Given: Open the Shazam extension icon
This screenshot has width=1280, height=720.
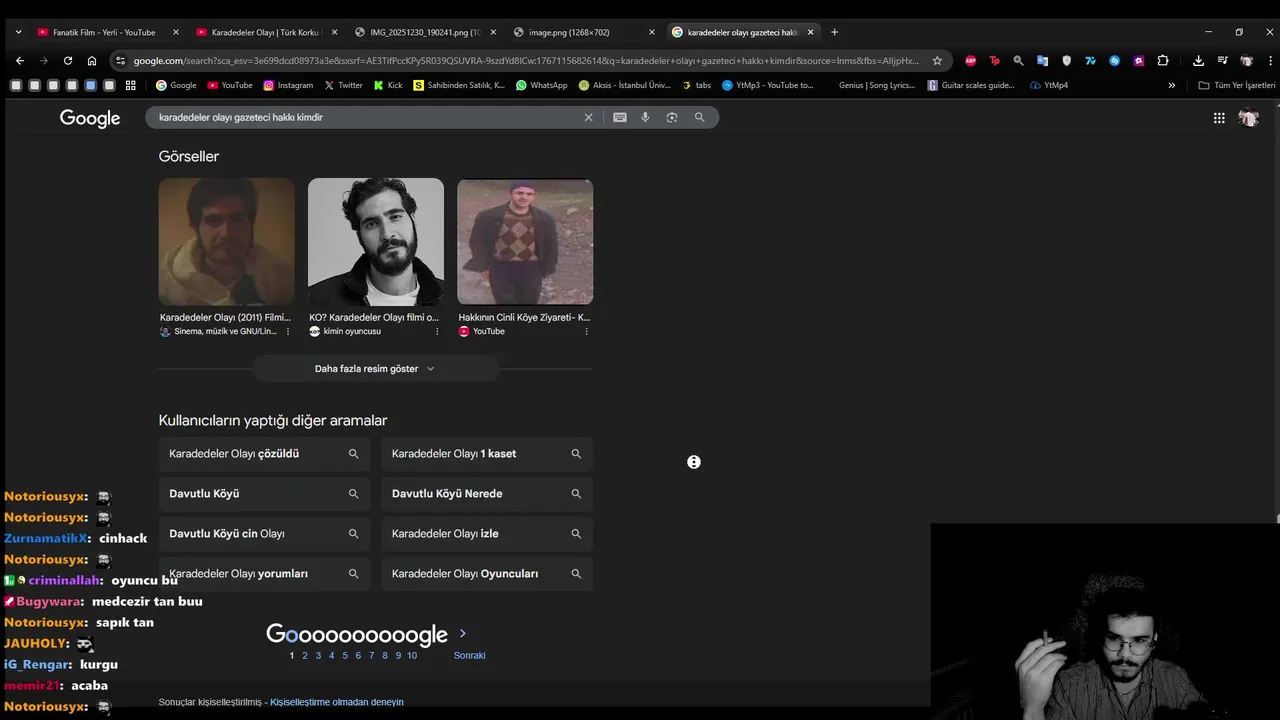Looking at the screenshot, I should 1114,60.
